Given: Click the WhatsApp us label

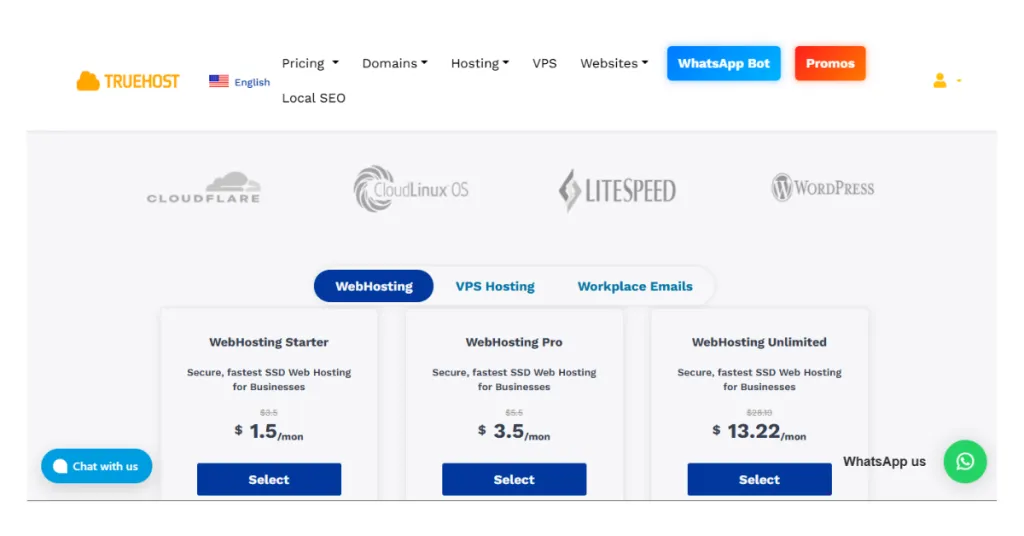Looking at the screenshot, I should [884, 462].
